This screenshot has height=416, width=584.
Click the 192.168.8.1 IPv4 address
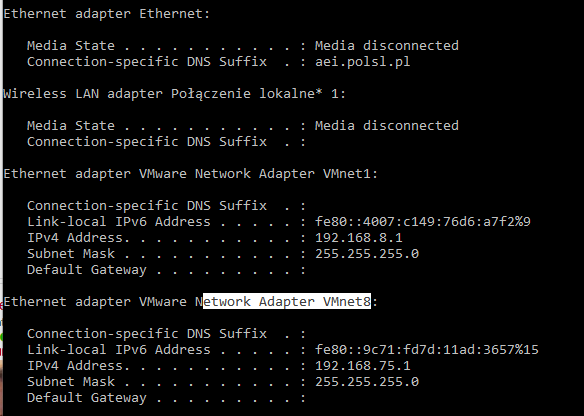[x=359, y=238]
